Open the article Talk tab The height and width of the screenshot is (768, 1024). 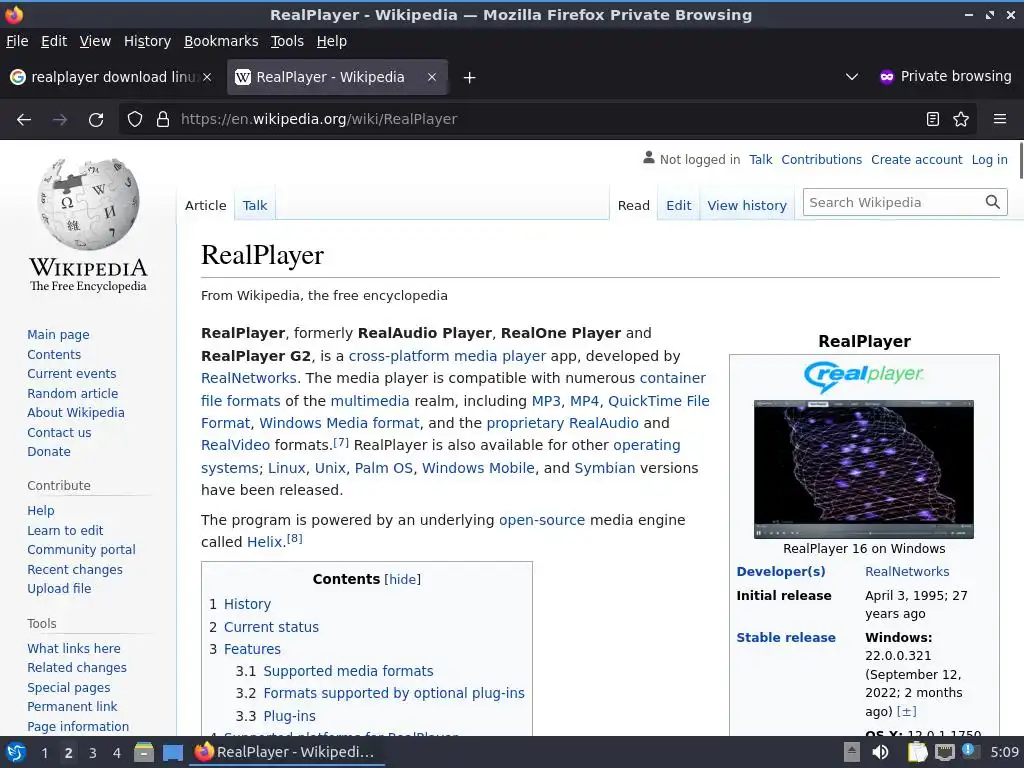[x=255, y=206]
